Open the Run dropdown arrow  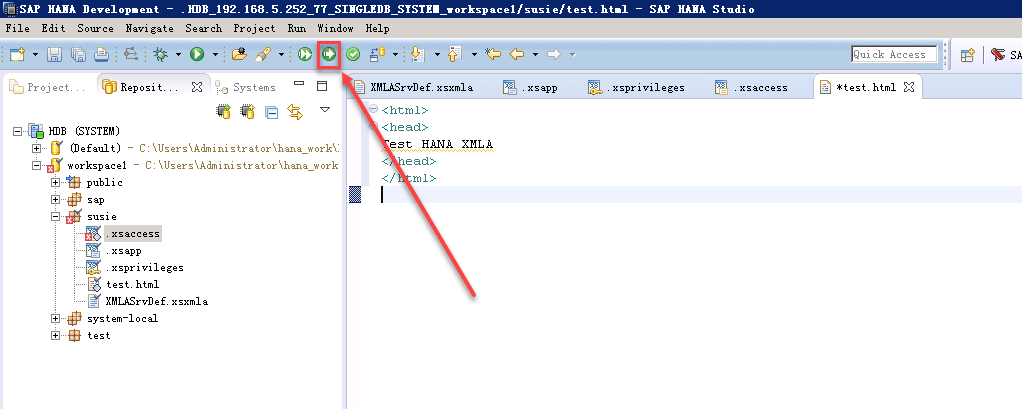(x=215, y=55)
